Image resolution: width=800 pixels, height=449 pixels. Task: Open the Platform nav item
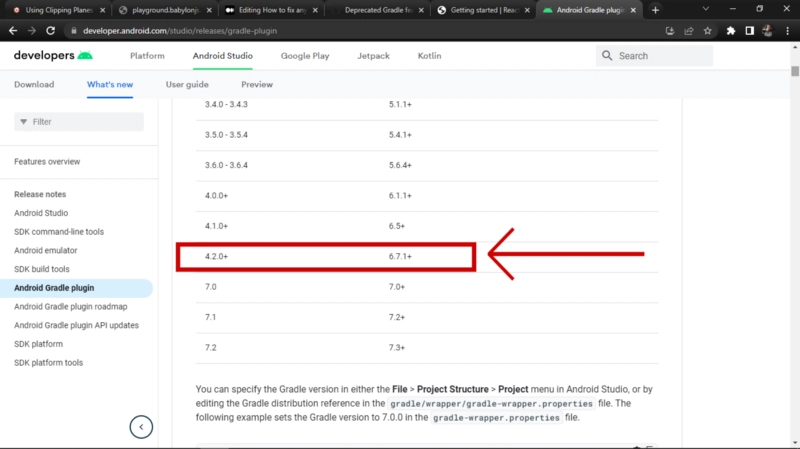coord(147,56)
